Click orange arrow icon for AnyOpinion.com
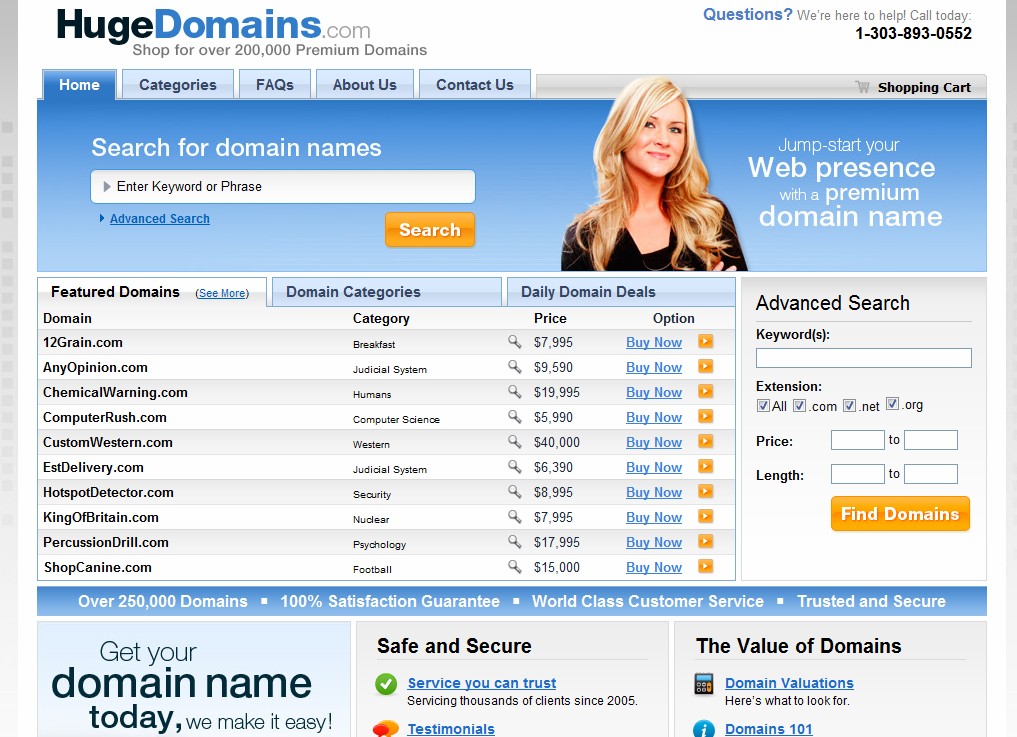The width and height of the screenshot is (1017, 737). 706,367
